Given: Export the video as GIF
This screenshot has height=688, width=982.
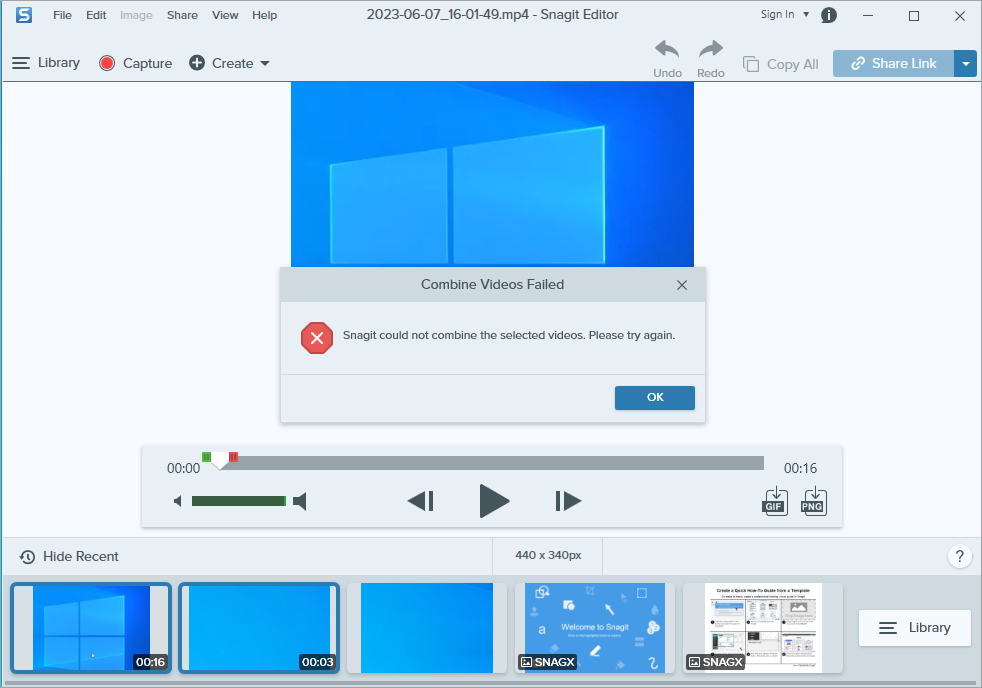Looking at the screenshot, I should (x=774, y=501).
